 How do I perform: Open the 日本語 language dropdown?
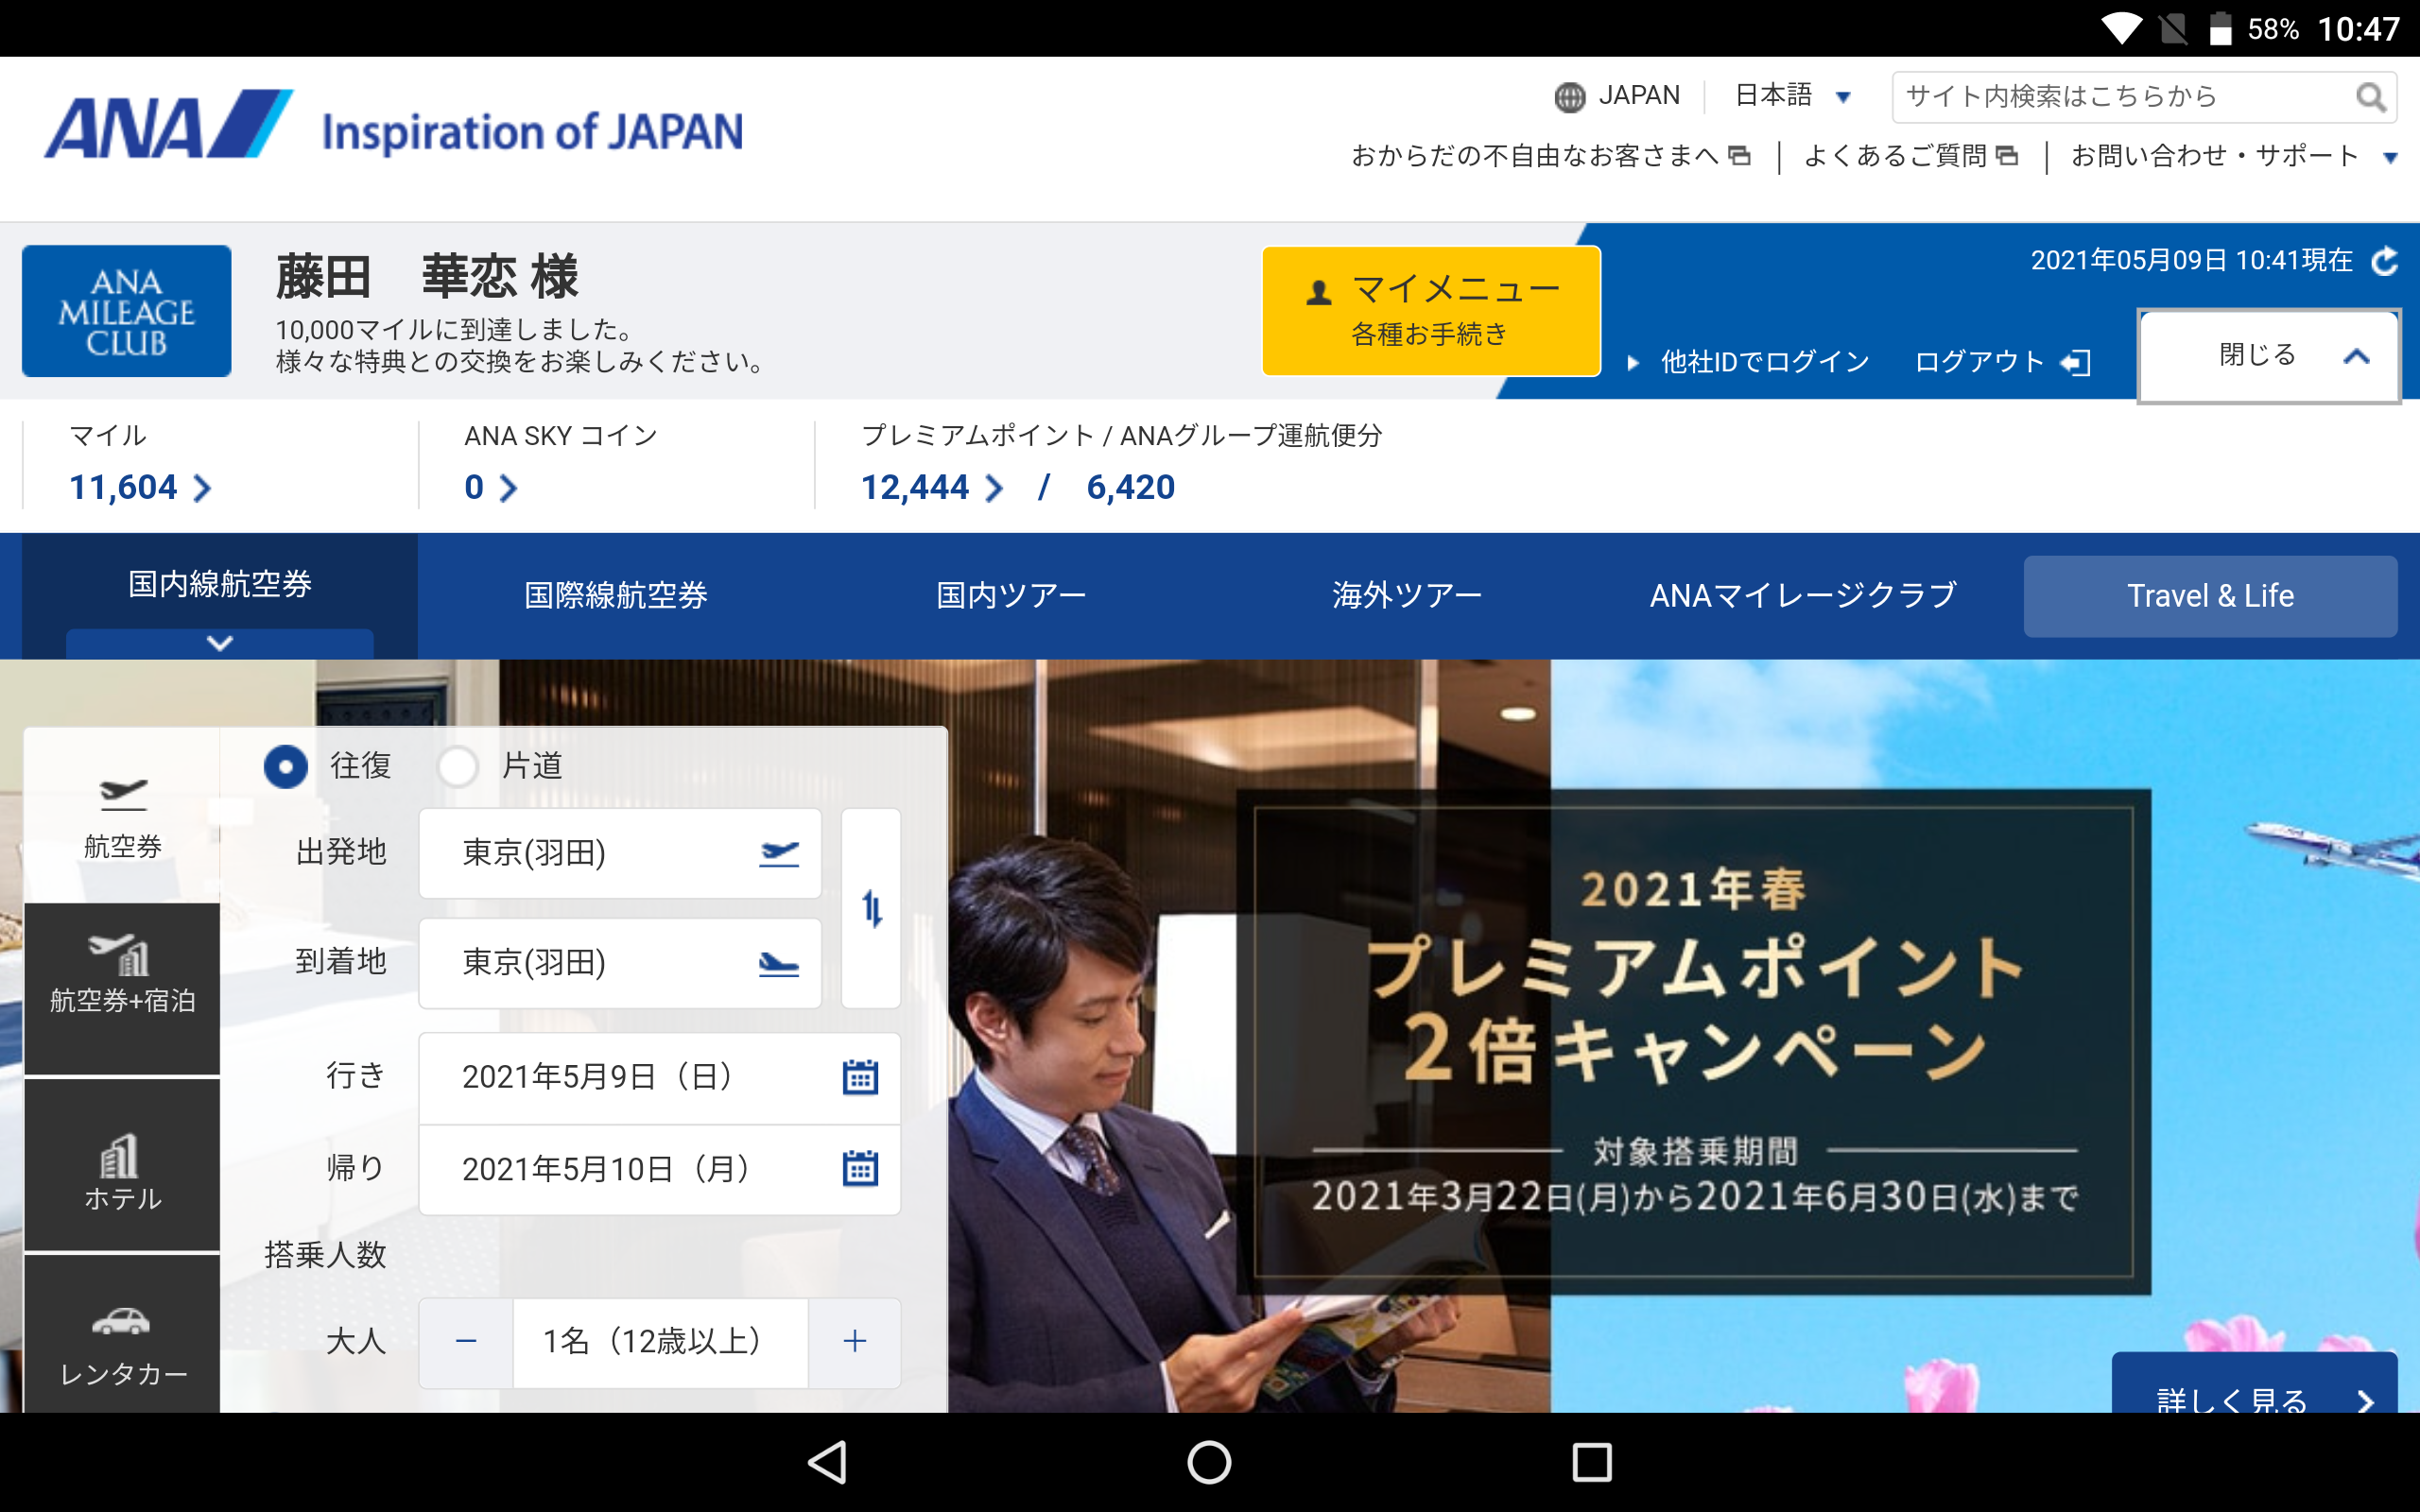(x=1791, y=96)
